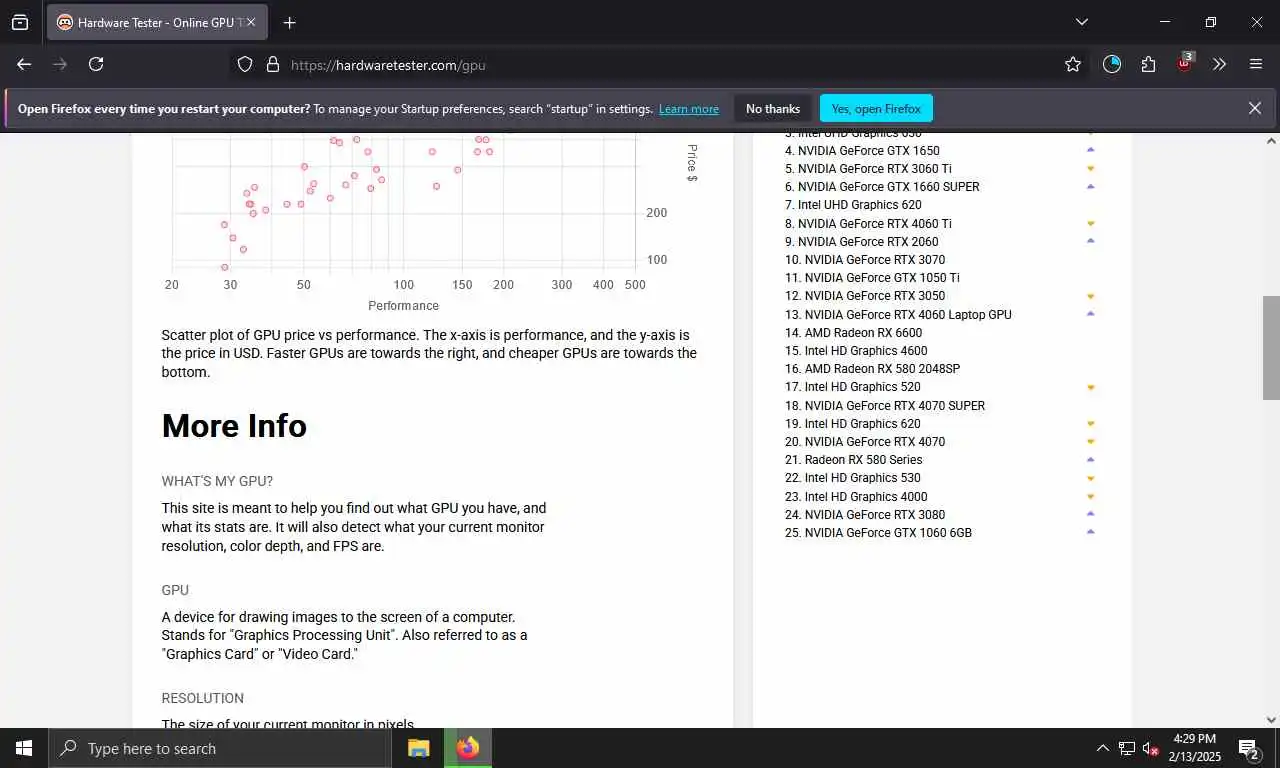
Task: Open the Learn more link
Action: [x=689, y=109]
